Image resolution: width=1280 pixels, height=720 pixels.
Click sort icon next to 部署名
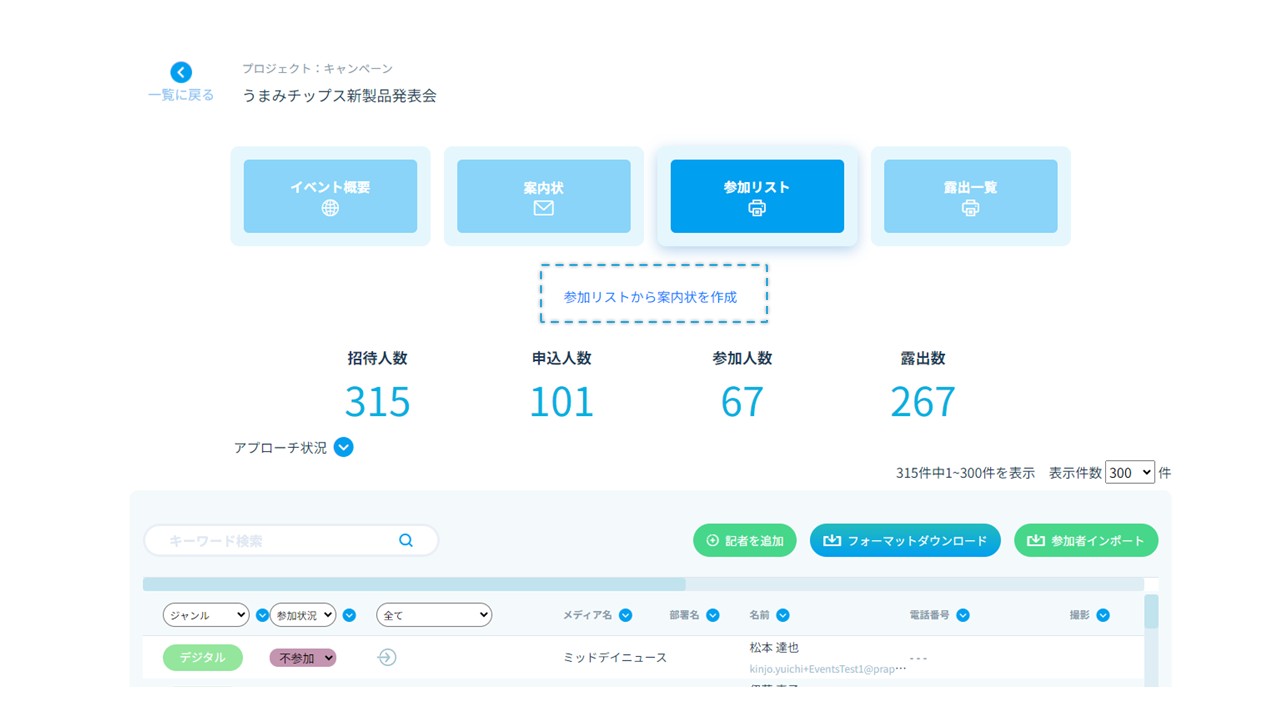click(713, 615)
